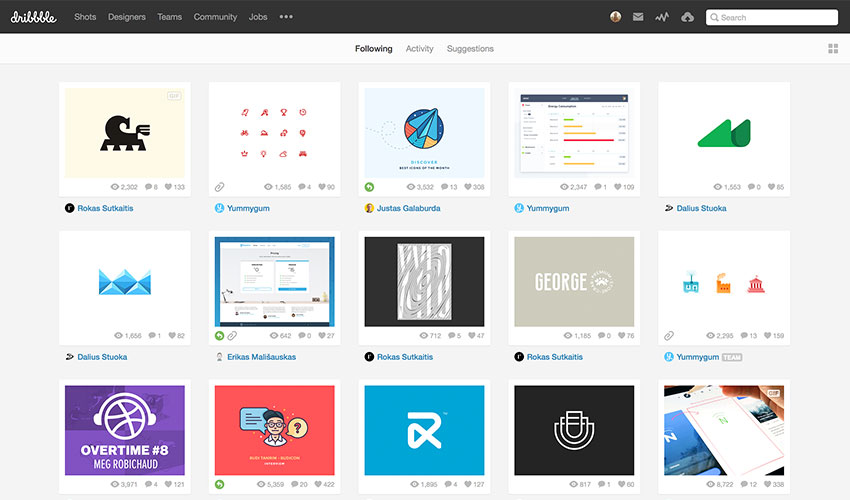850x500 pixels.
Task: Open the Designers menu
Action: tap(127, 17)
